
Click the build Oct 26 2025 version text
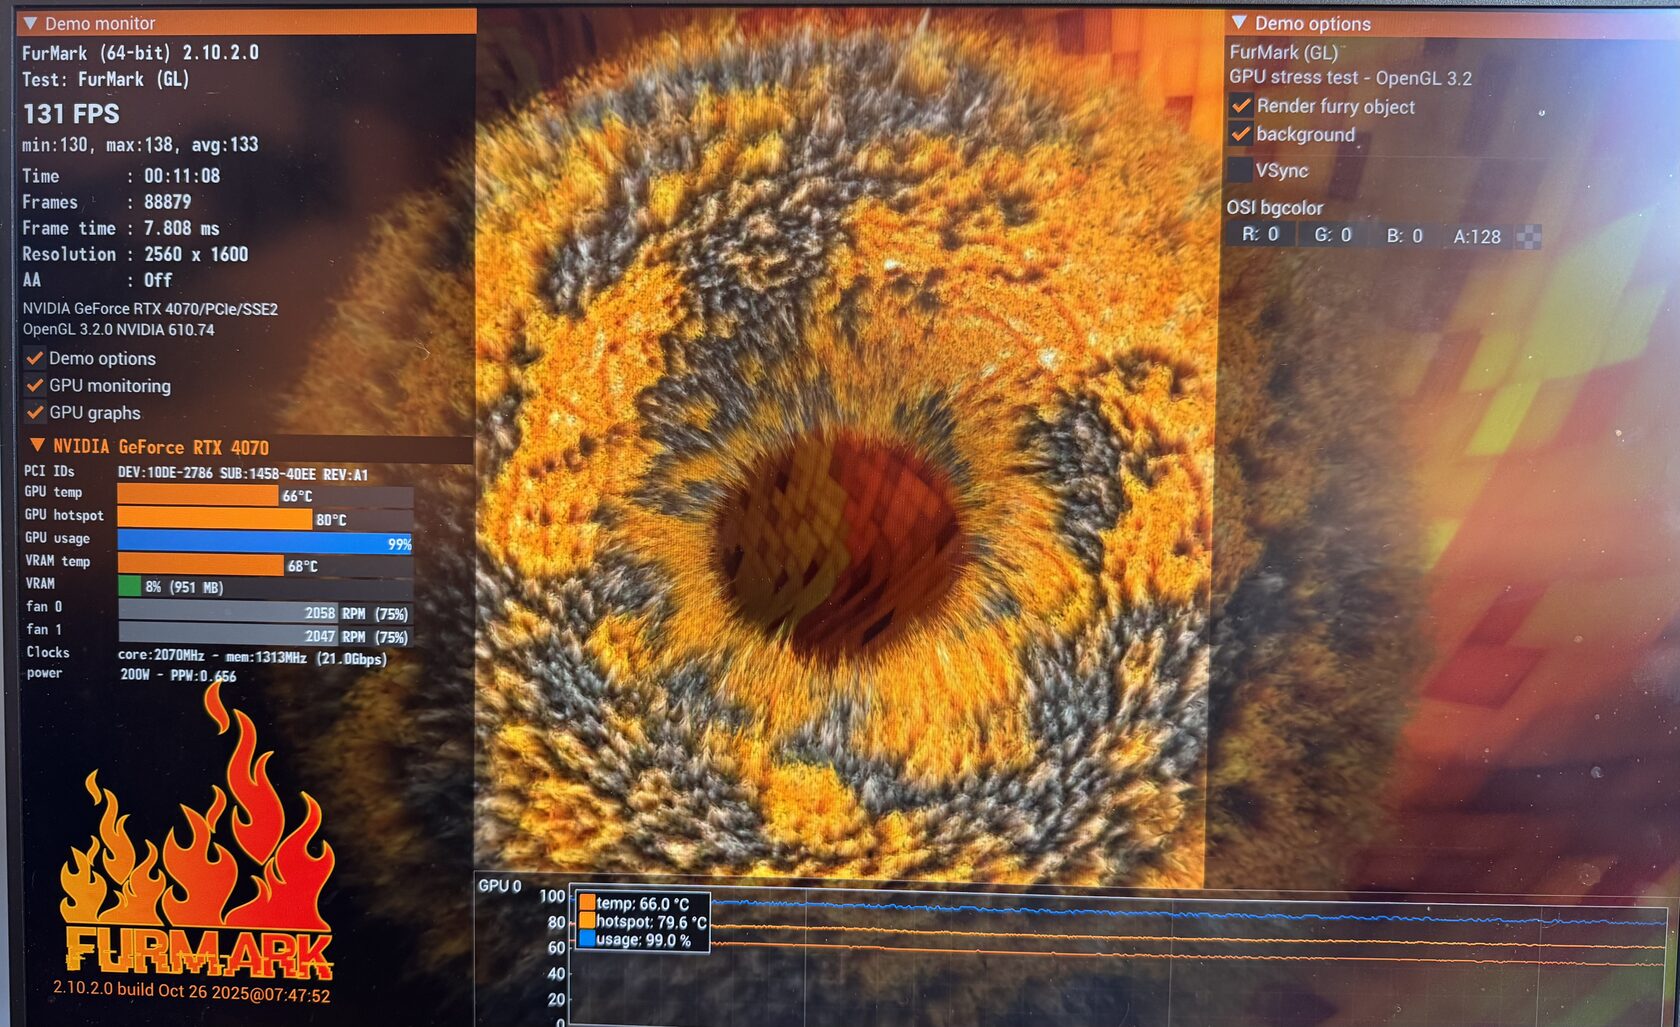191,992
